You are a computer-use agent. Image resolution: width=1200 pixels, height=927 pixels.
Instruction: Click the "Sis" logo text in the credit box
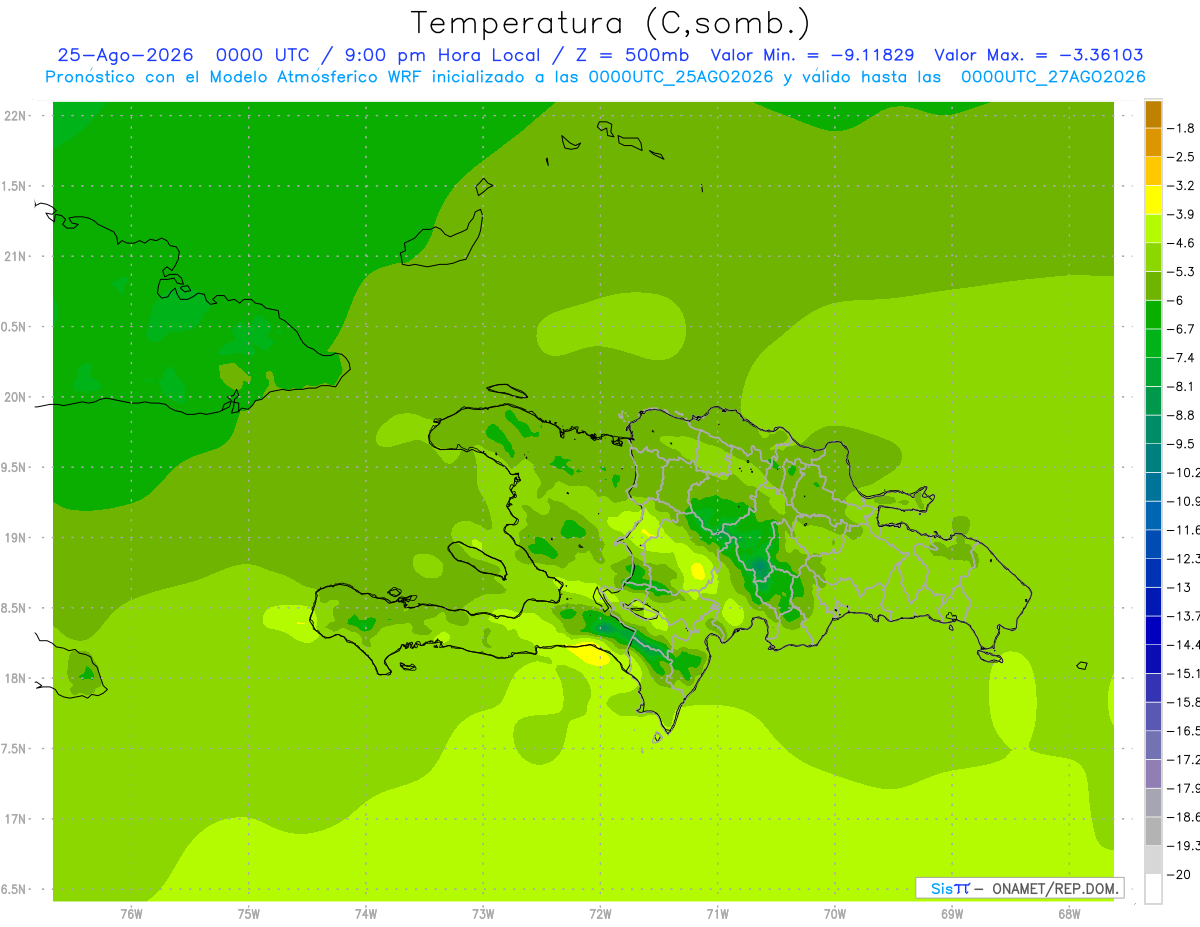(x=942, y=888)
